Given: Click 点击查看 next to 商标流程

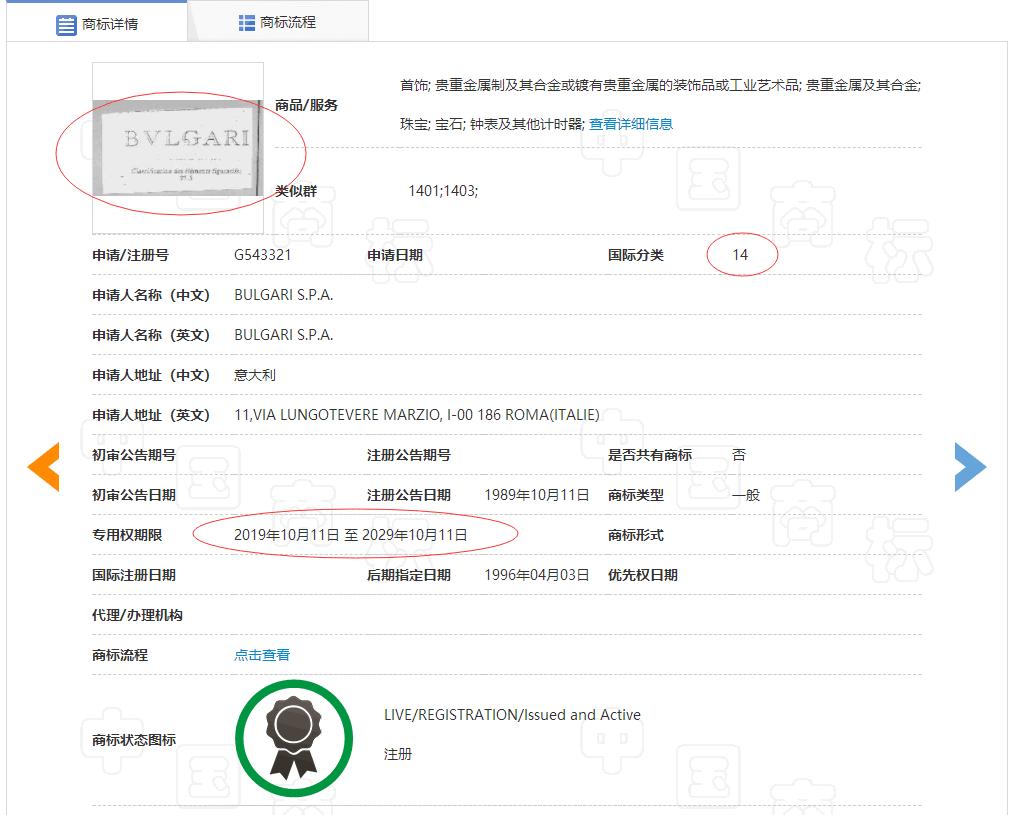Looking at the screenshot, I should (260, 654).
